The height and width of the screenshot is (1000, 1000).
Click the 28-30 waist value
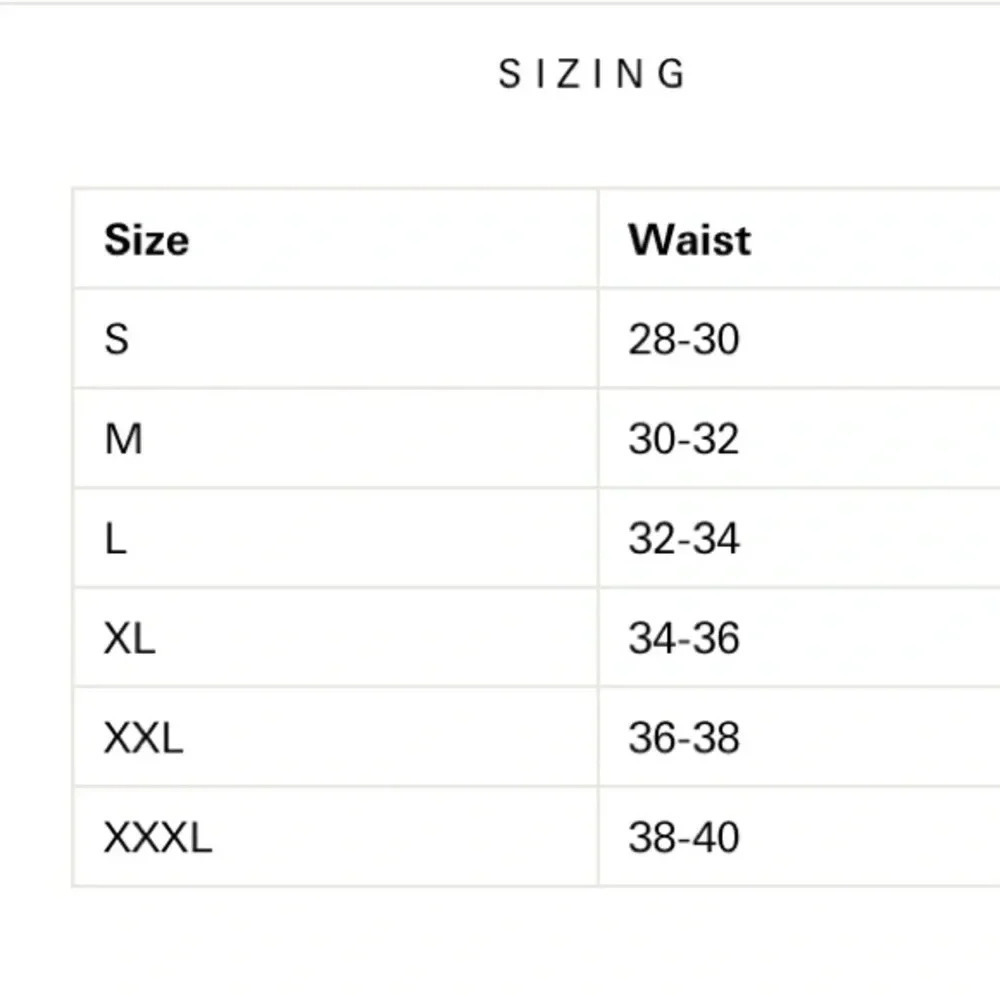click(x=683, y=339)
